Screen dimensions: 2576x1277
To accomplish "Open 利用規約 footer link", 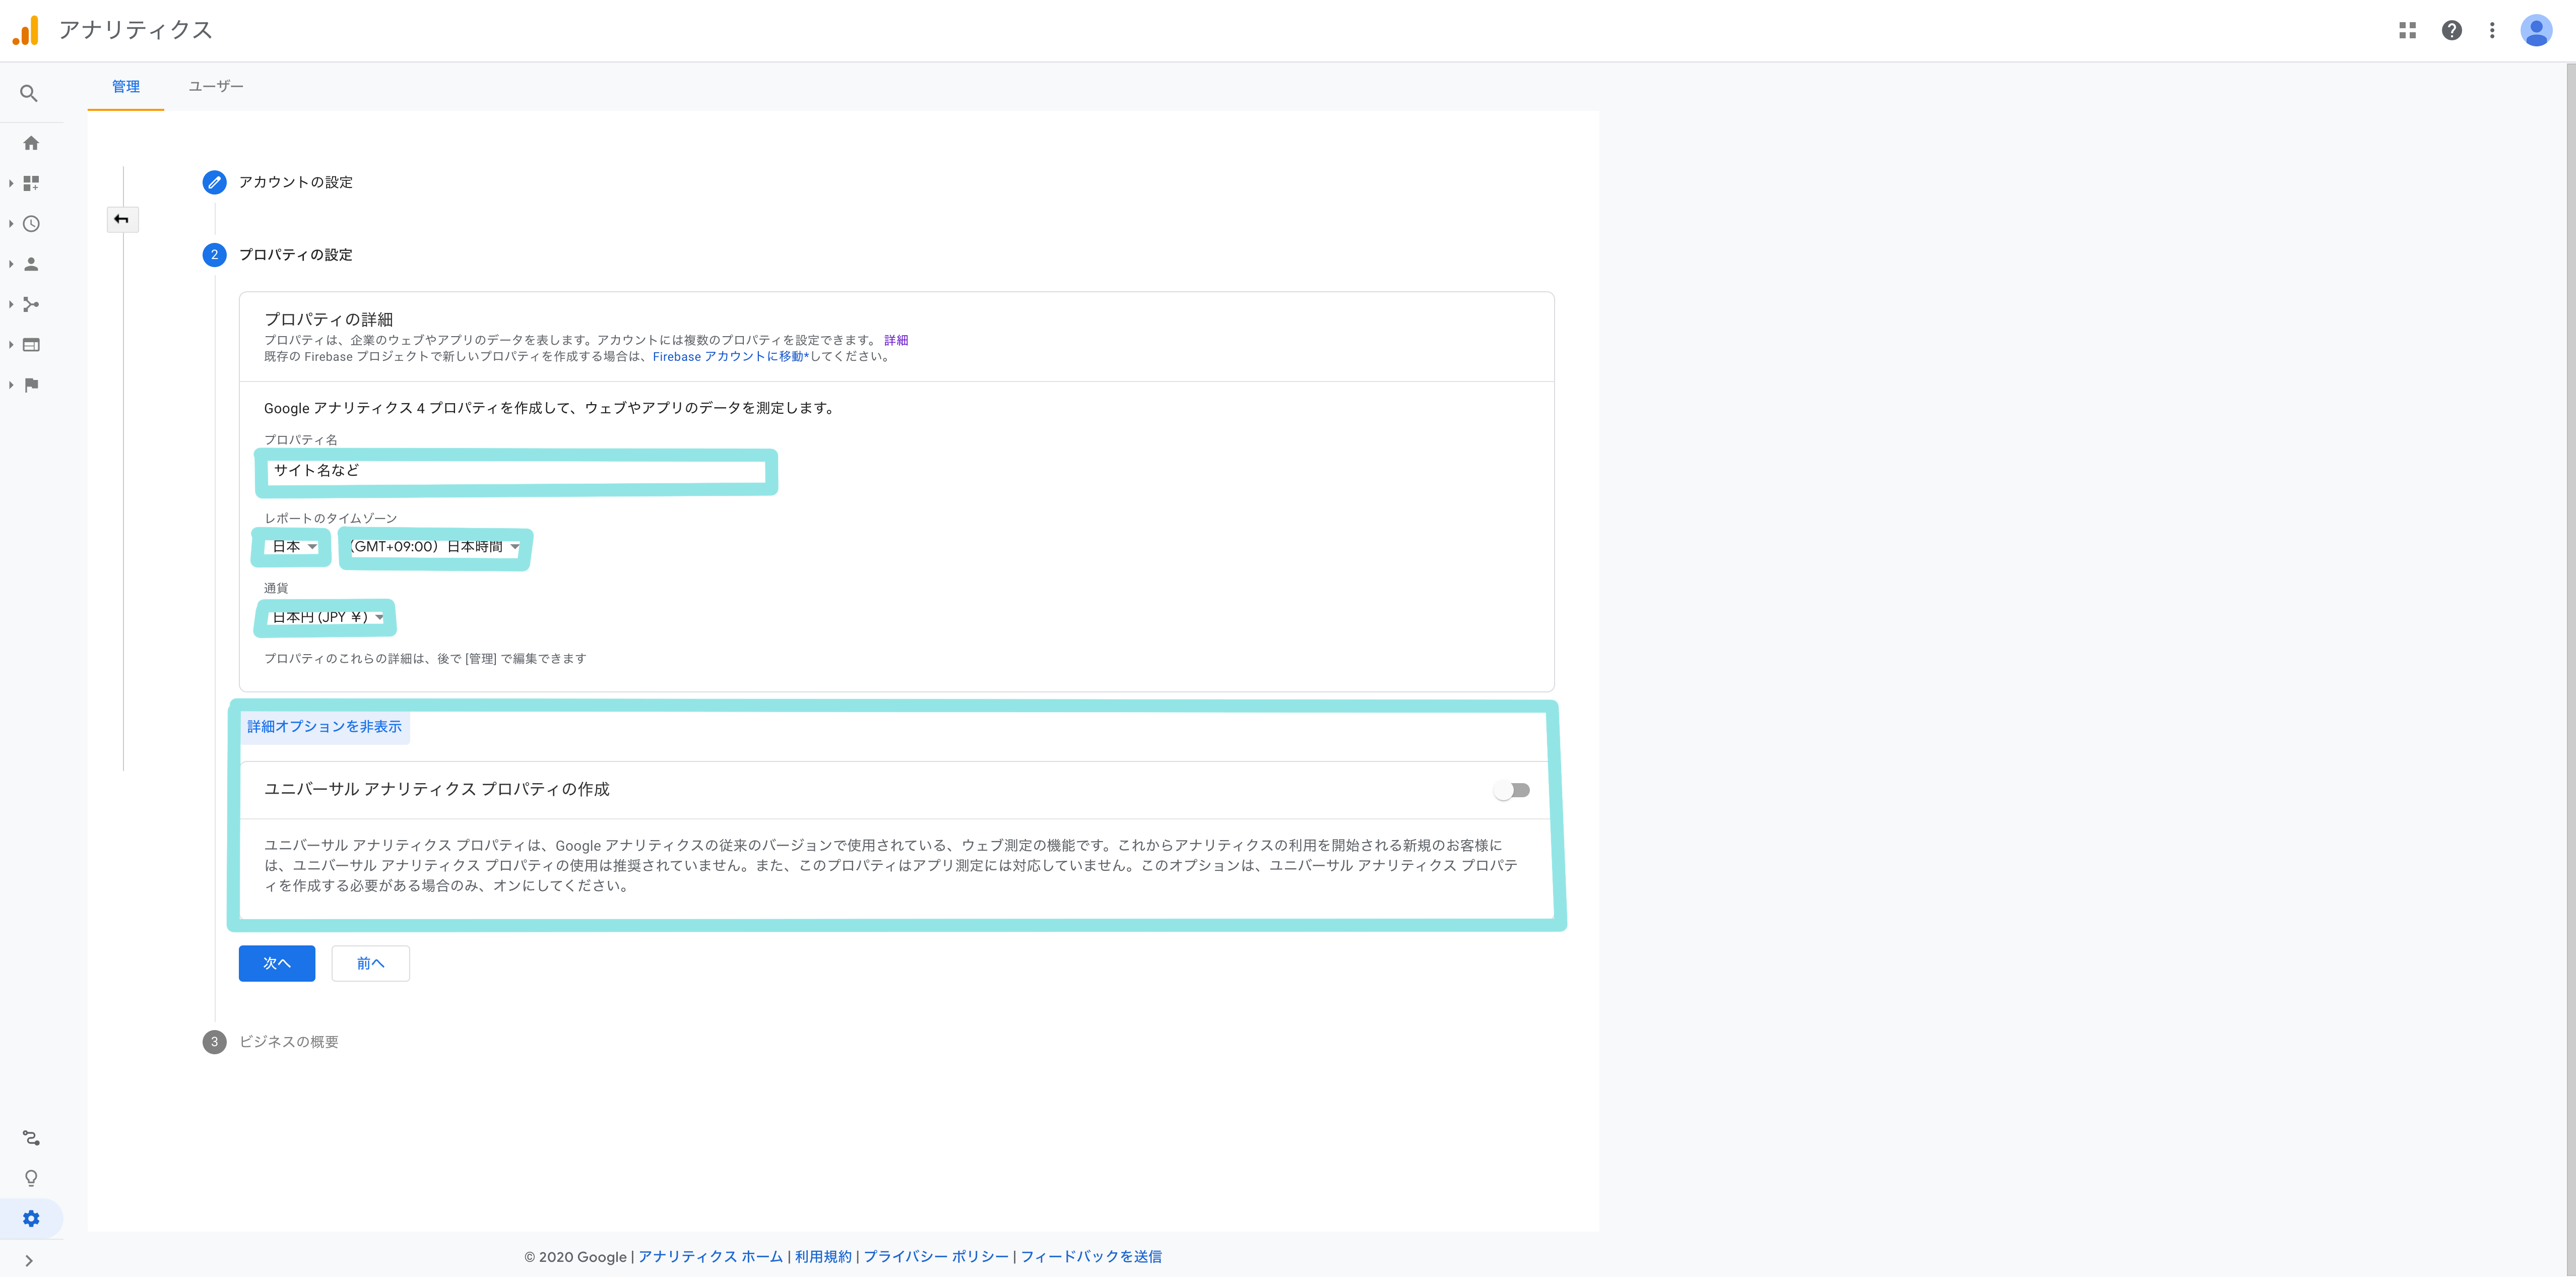I will click(x=823, y=1256).
